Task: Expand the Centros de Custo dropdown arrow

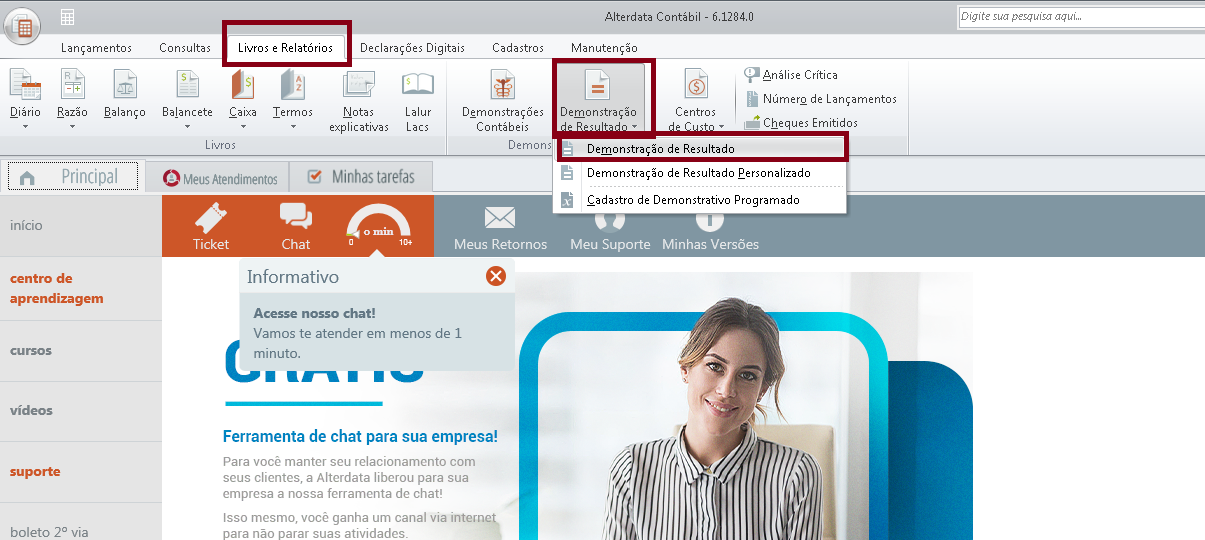Action: coord(721,127)
